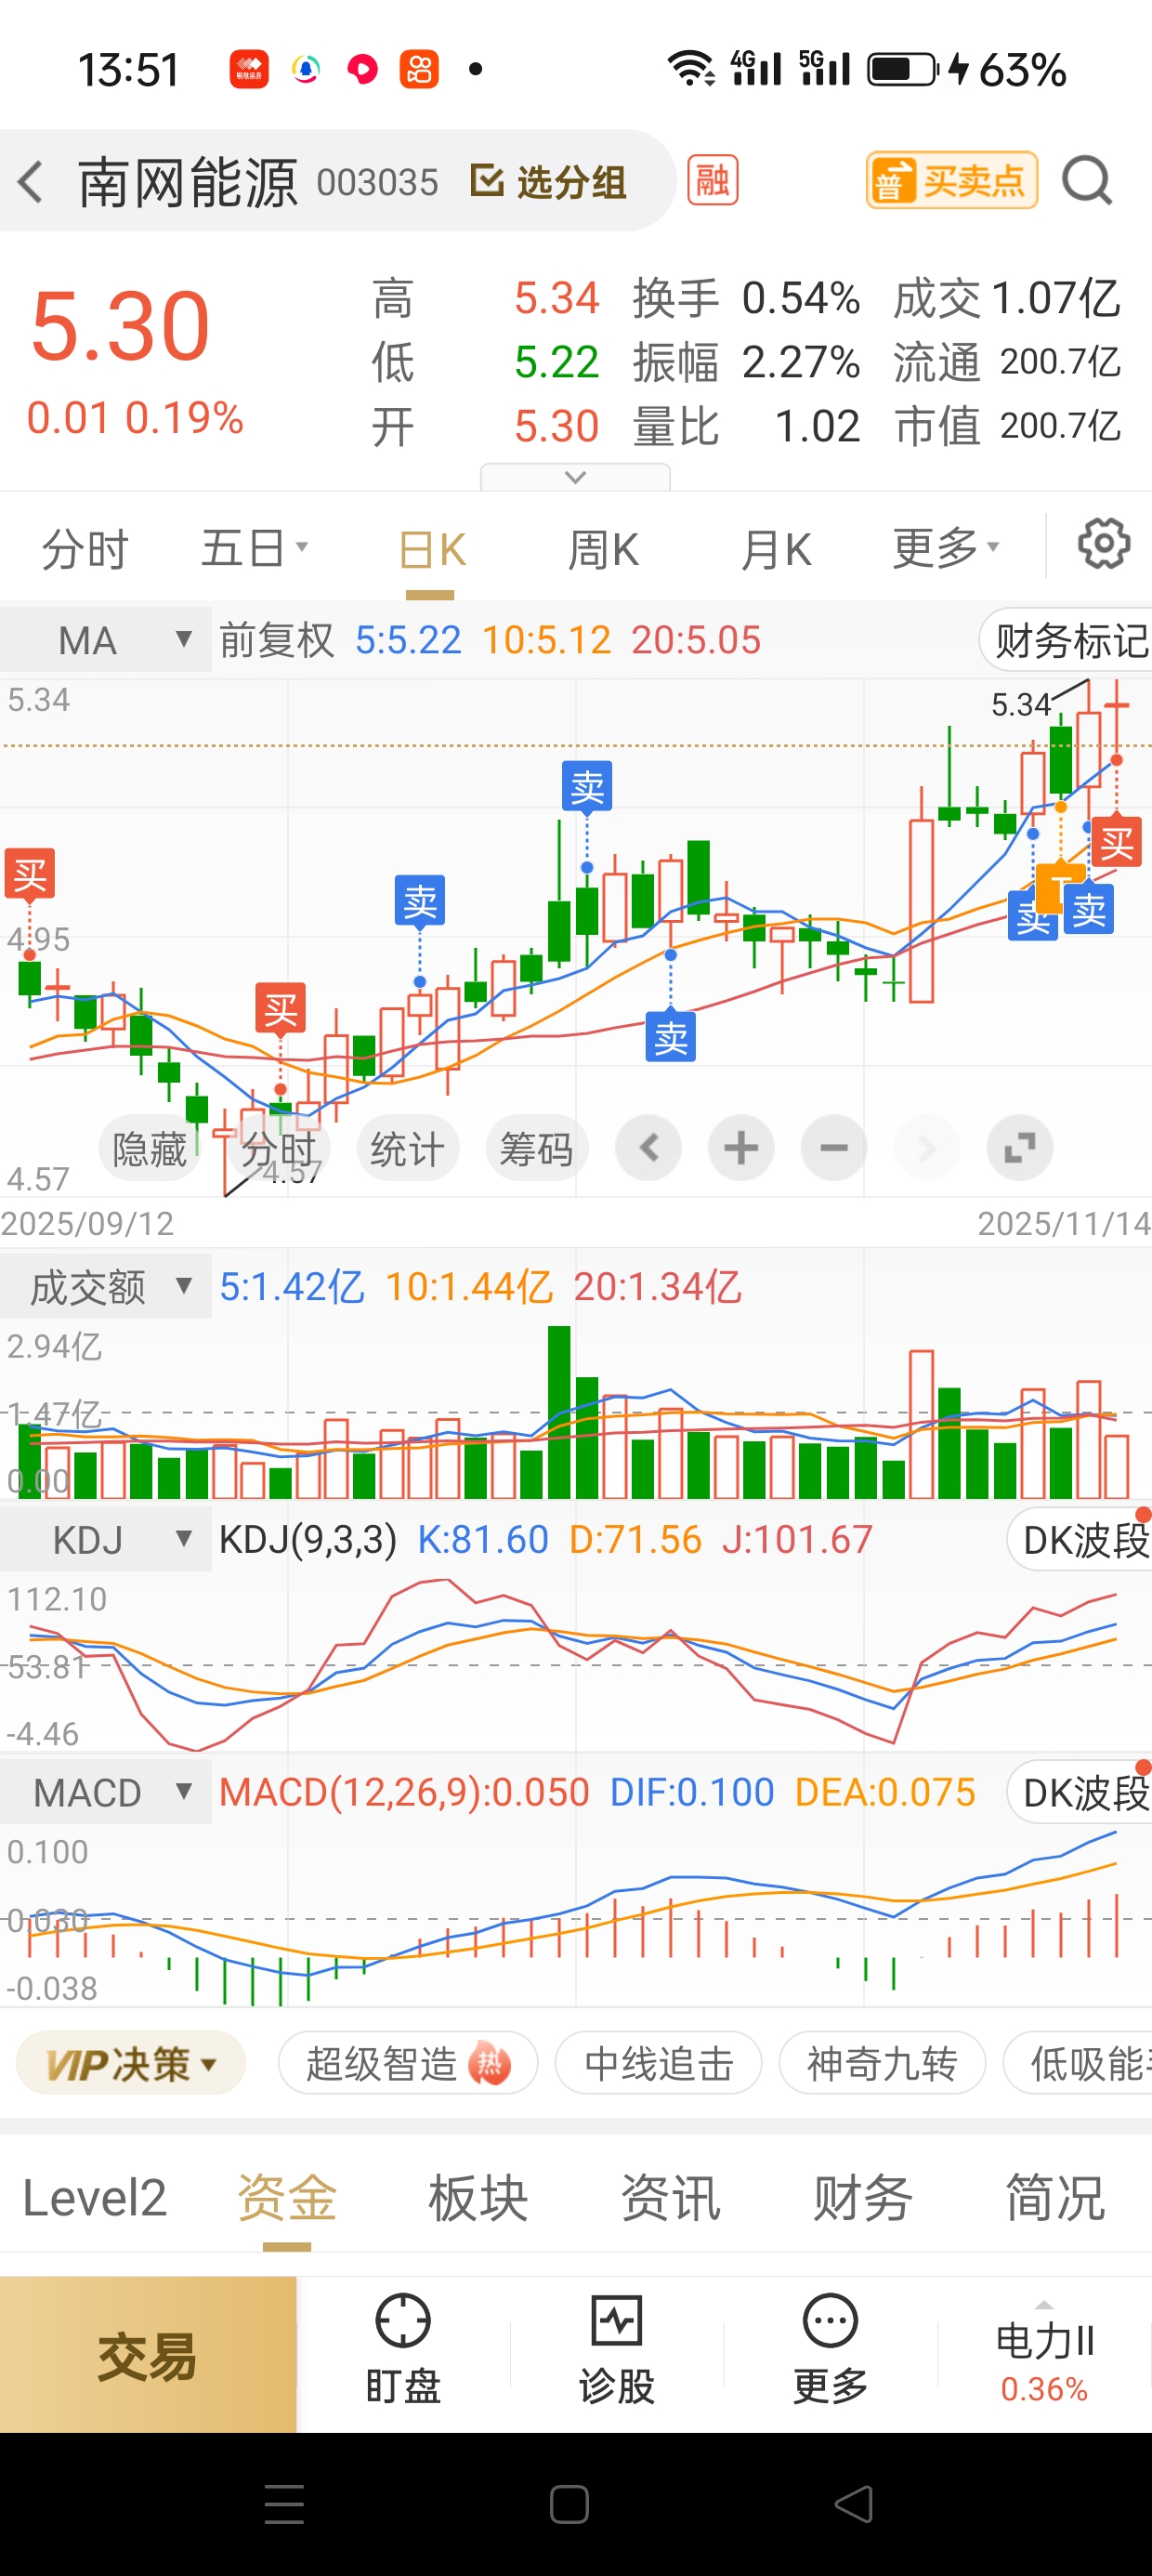1152x2576 pixels.
Task: Open 诊股 stock diagnosis icon
Action: pyautogui.click(x=616, y=2350)
